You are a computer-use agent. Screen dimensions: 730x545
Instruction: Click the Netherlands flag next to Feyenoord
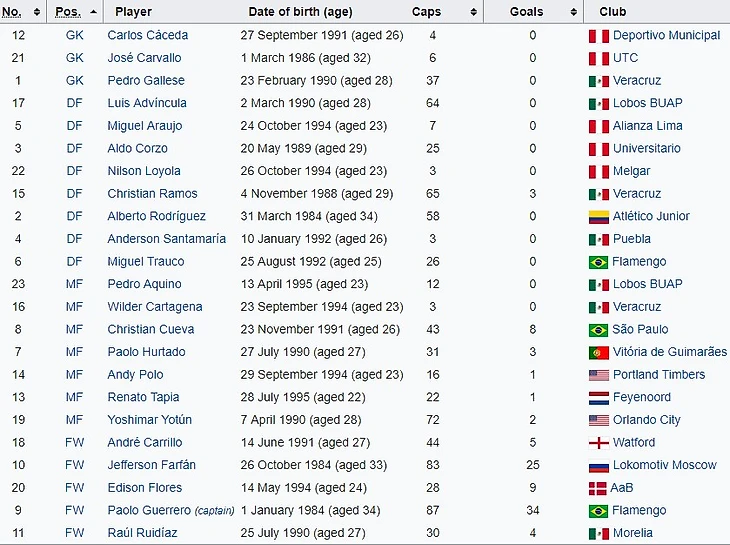pos(598,398)
